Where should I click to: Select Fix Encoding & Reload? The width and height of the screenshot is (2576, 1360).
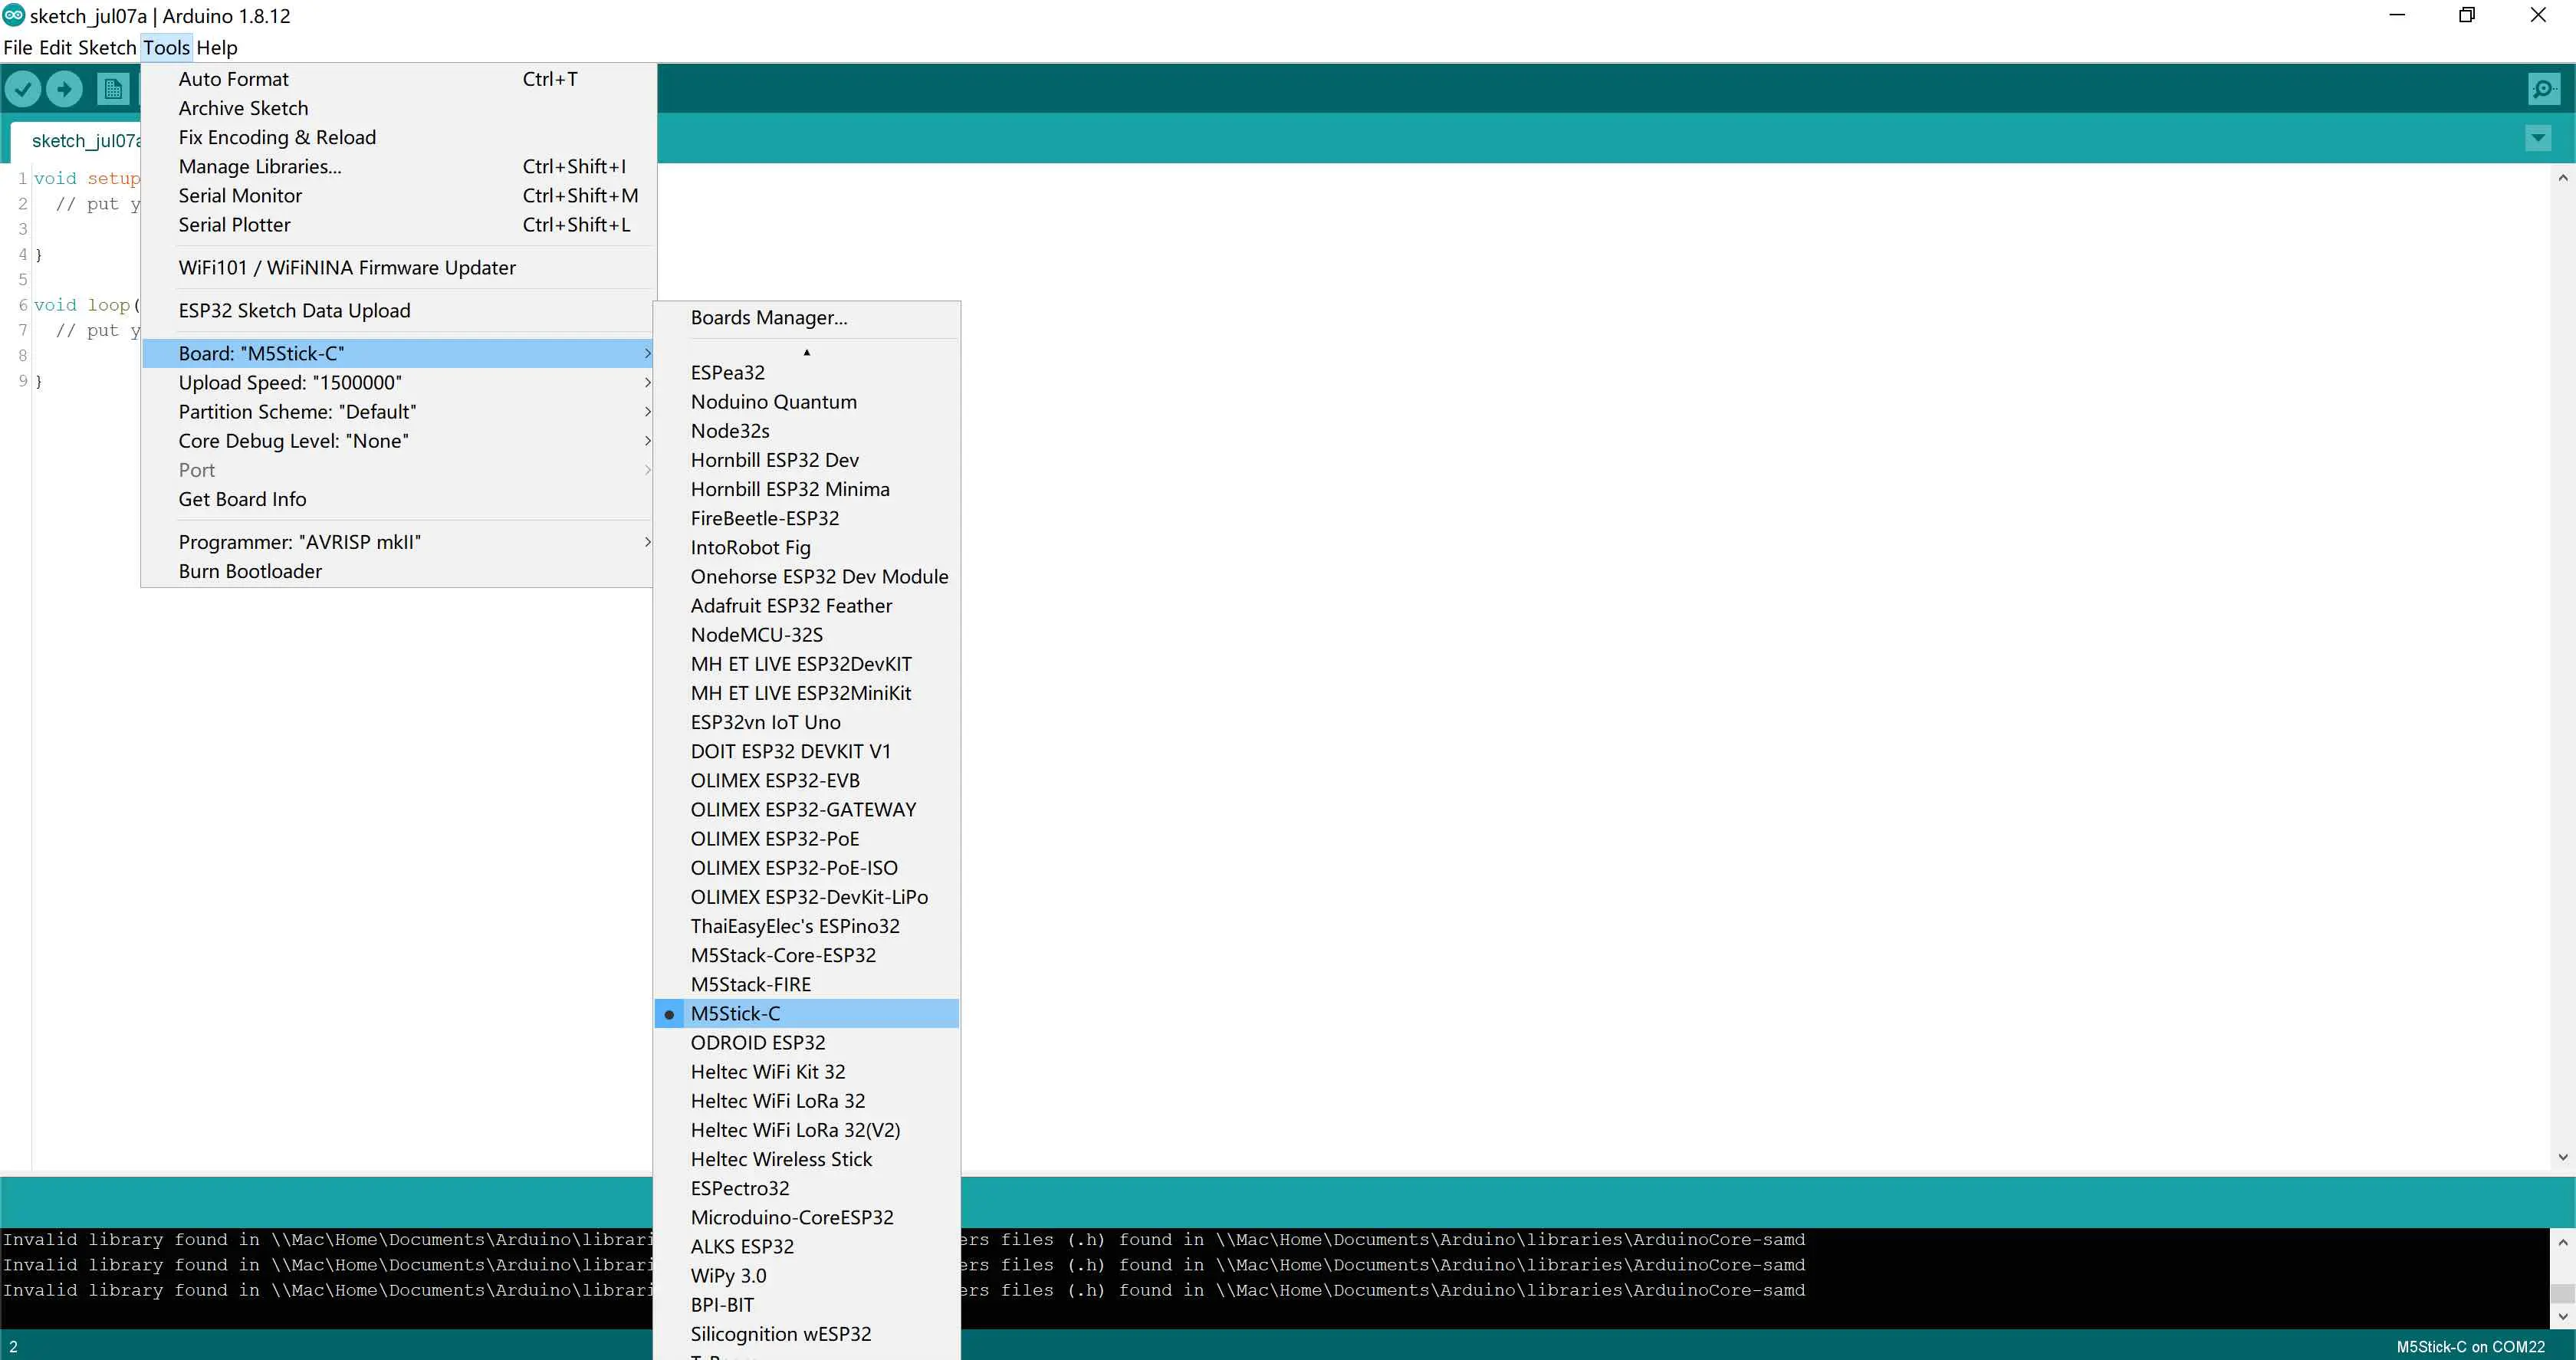398,137
